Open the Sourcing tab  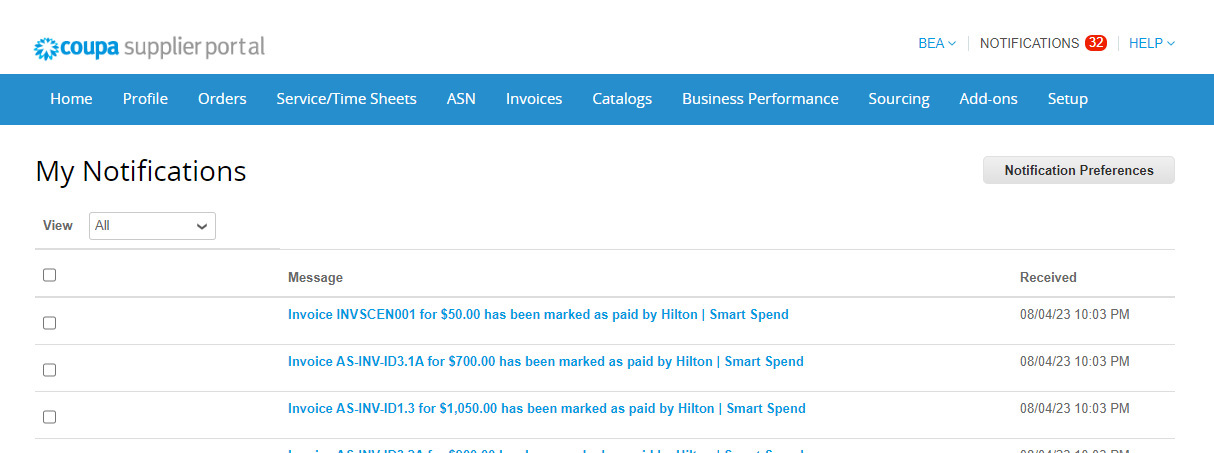click(x=898, y=99)
